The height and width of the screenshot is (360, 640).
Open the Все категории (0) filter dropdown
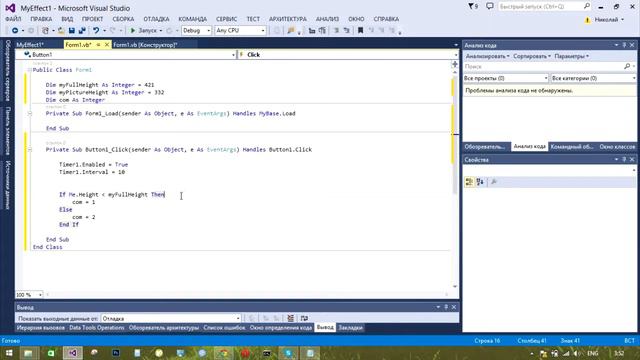(594, 78)
